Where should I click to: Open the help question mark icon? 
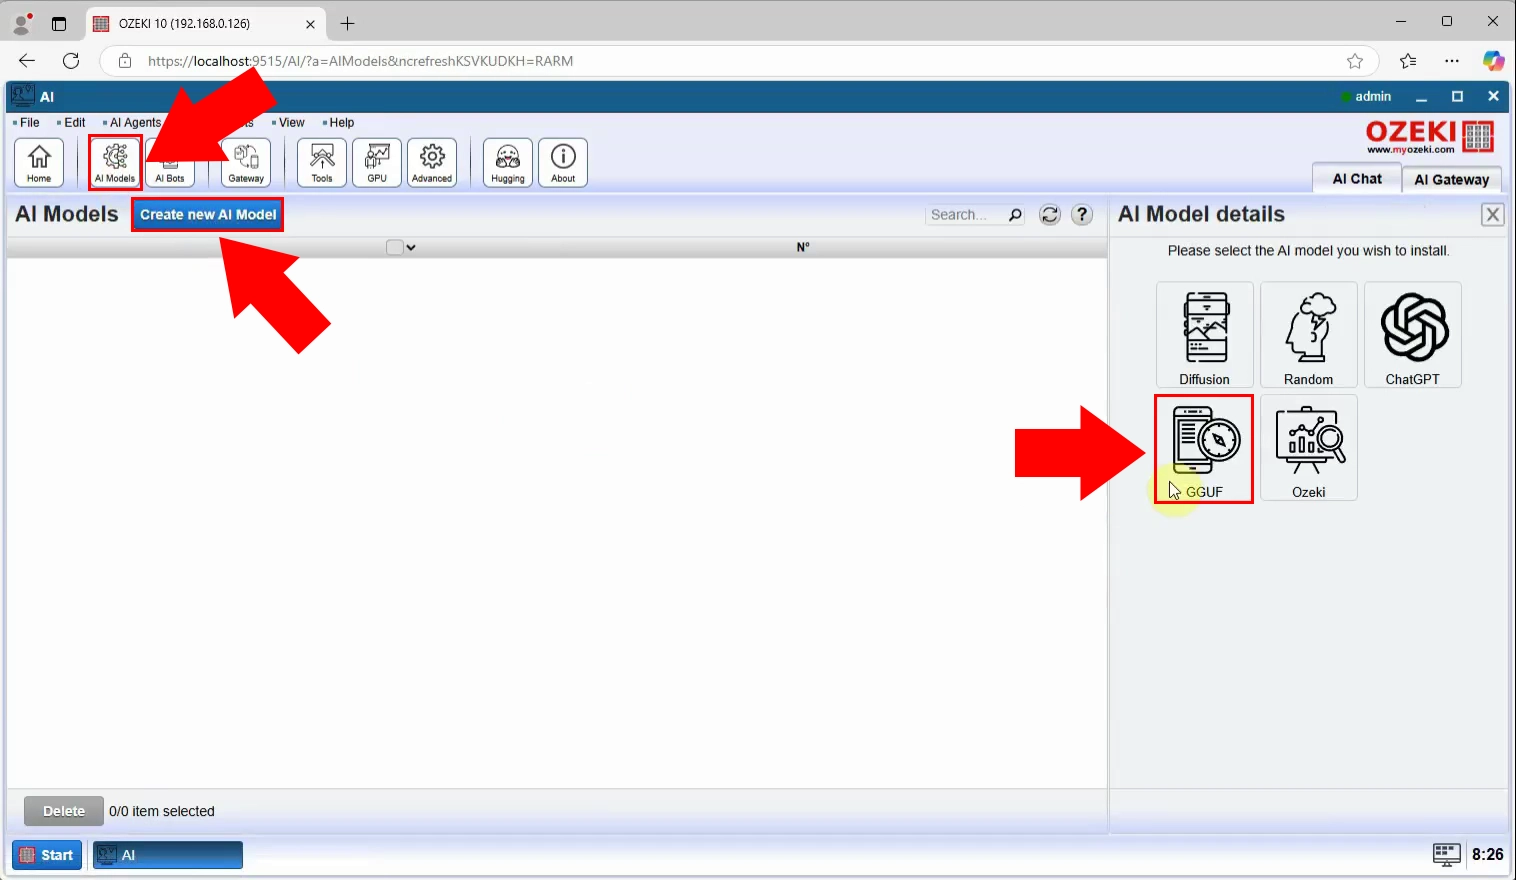(1082, 215)
